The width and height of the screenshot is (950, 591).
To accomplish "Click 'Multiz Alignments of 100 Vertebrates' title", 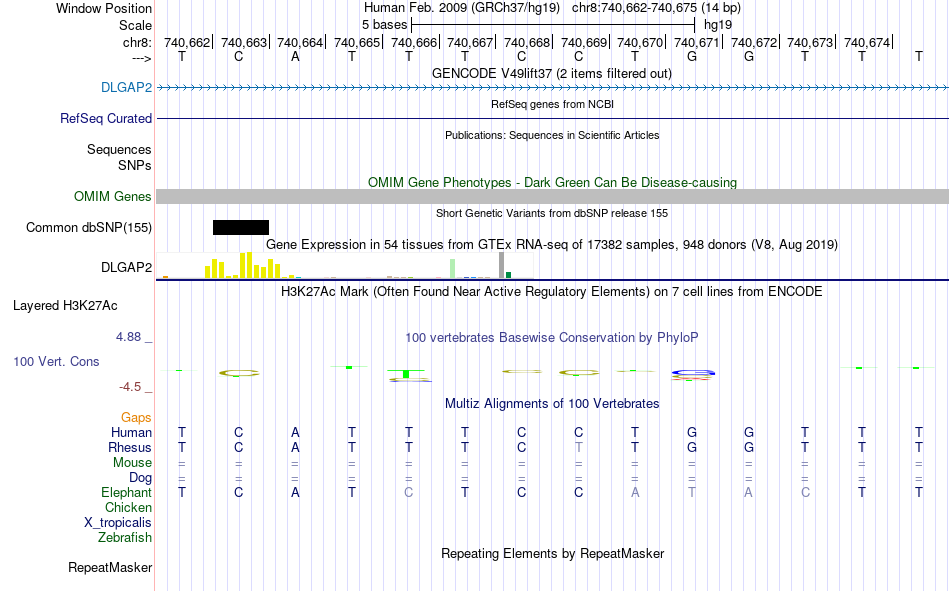I will click(551, 404).
